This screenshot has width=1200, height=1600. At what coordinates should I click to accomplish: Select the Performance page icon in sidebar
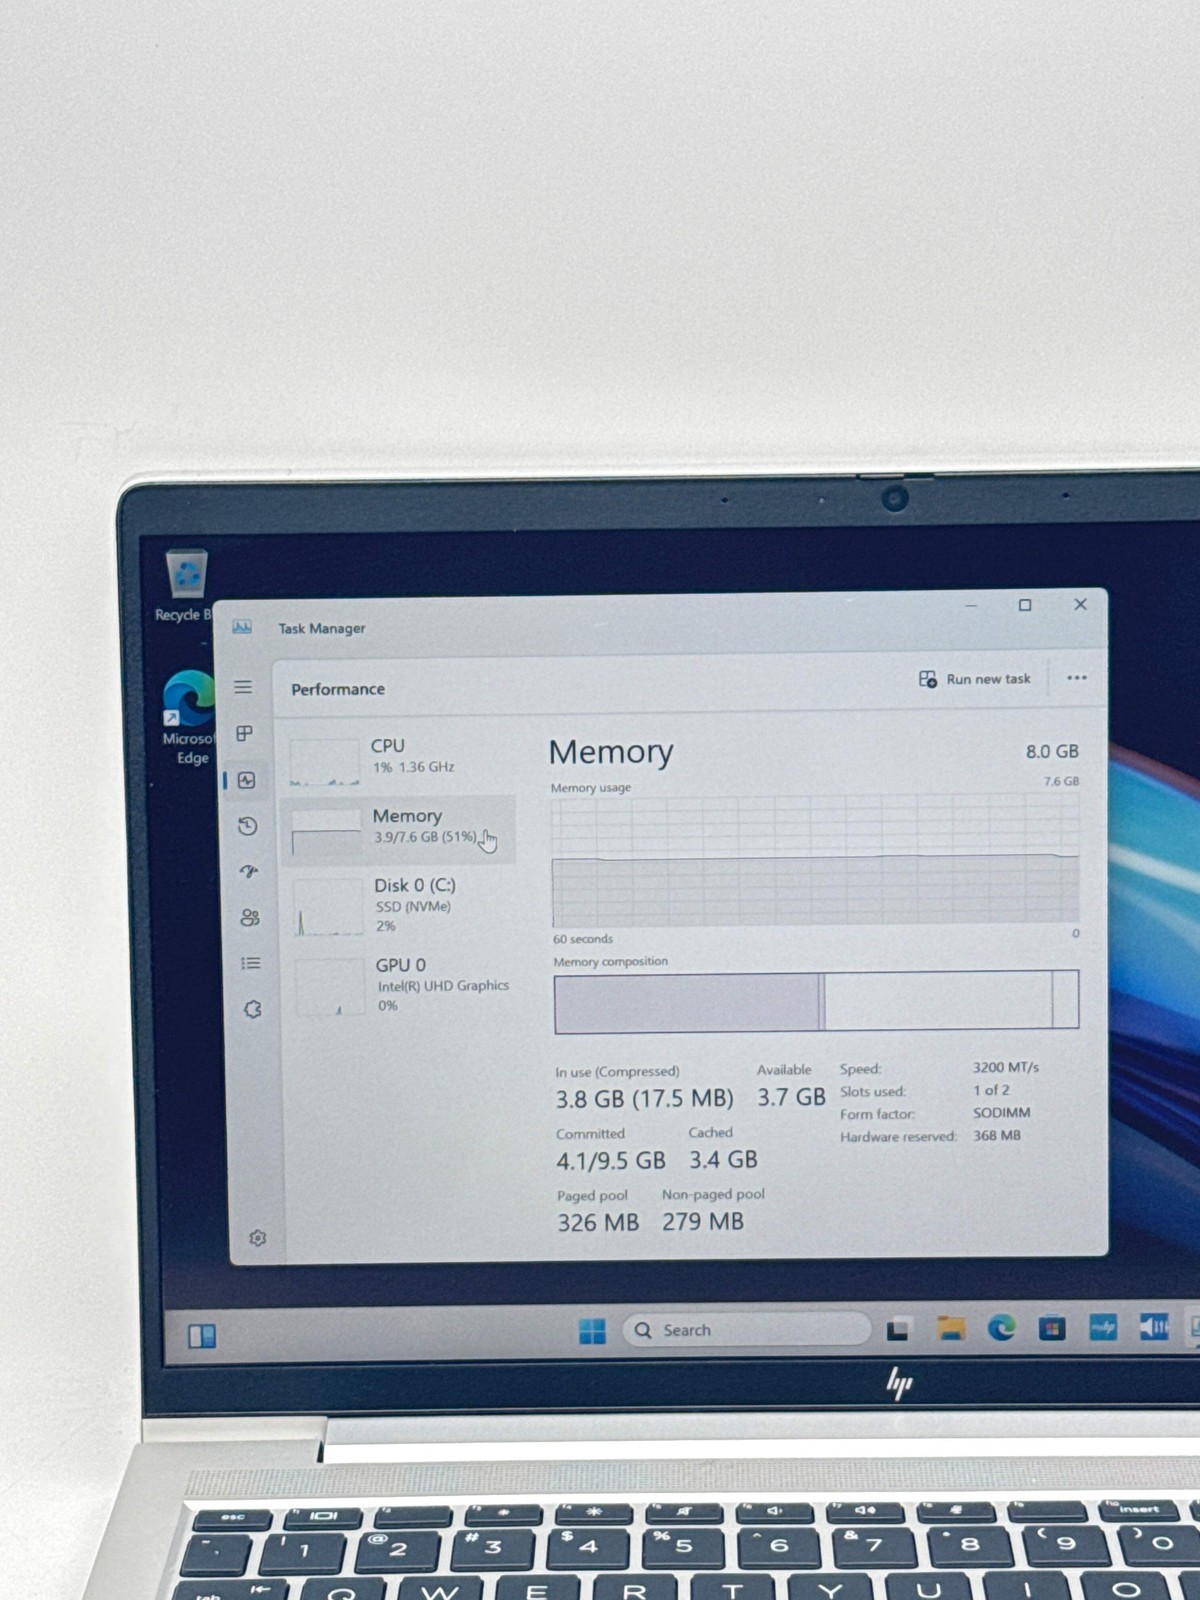click(246, 780)
